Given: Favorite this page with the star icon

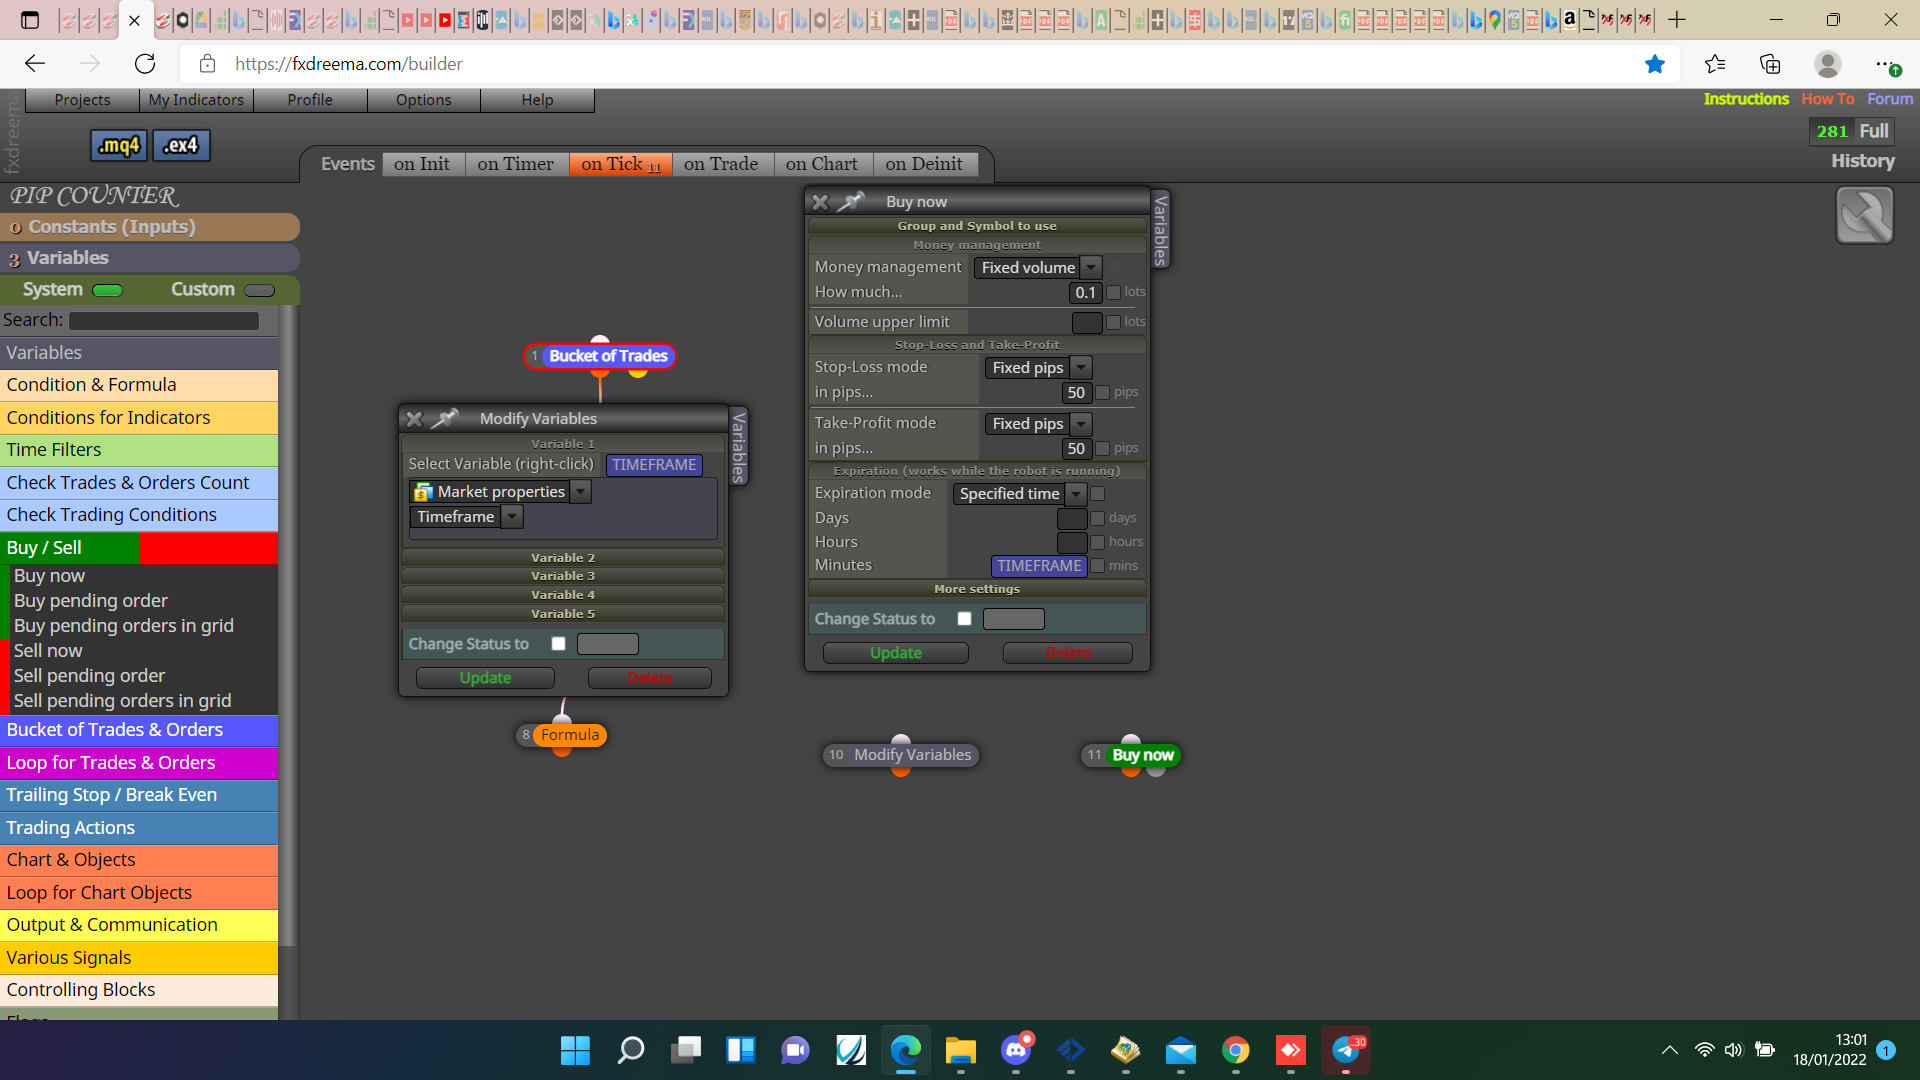Looking at the screenshot, I should pos(1655,64).
